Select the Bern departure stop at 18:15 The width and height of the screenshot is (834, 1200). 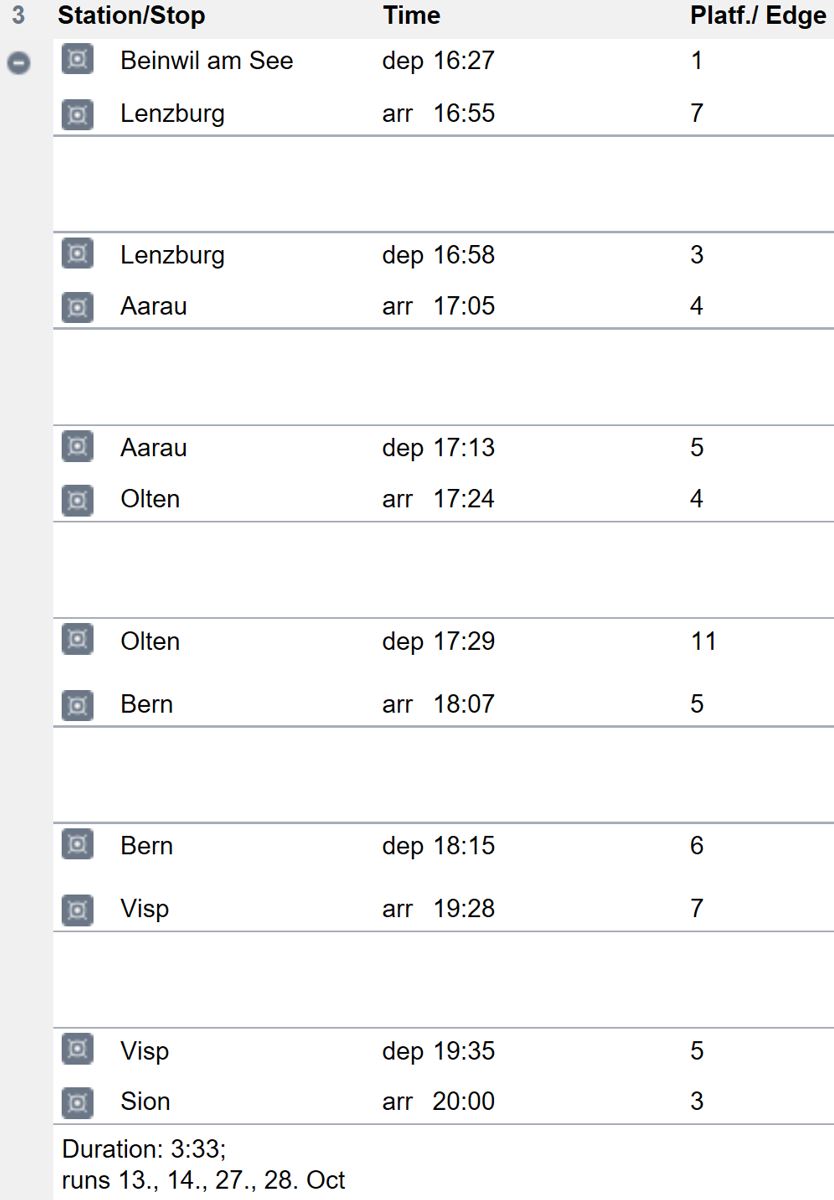point(146,846)
